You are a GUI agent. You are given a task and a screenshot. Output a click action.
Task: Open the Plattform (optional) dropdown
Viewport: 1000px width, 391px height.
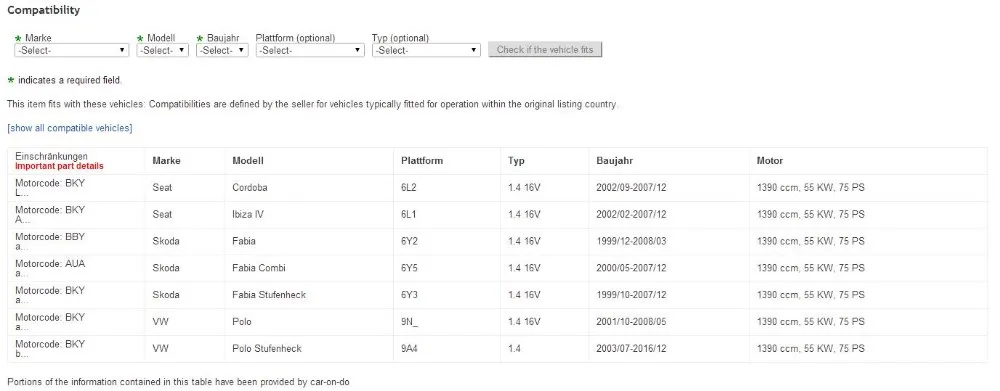pyautogui.click(x=310, y=50)
